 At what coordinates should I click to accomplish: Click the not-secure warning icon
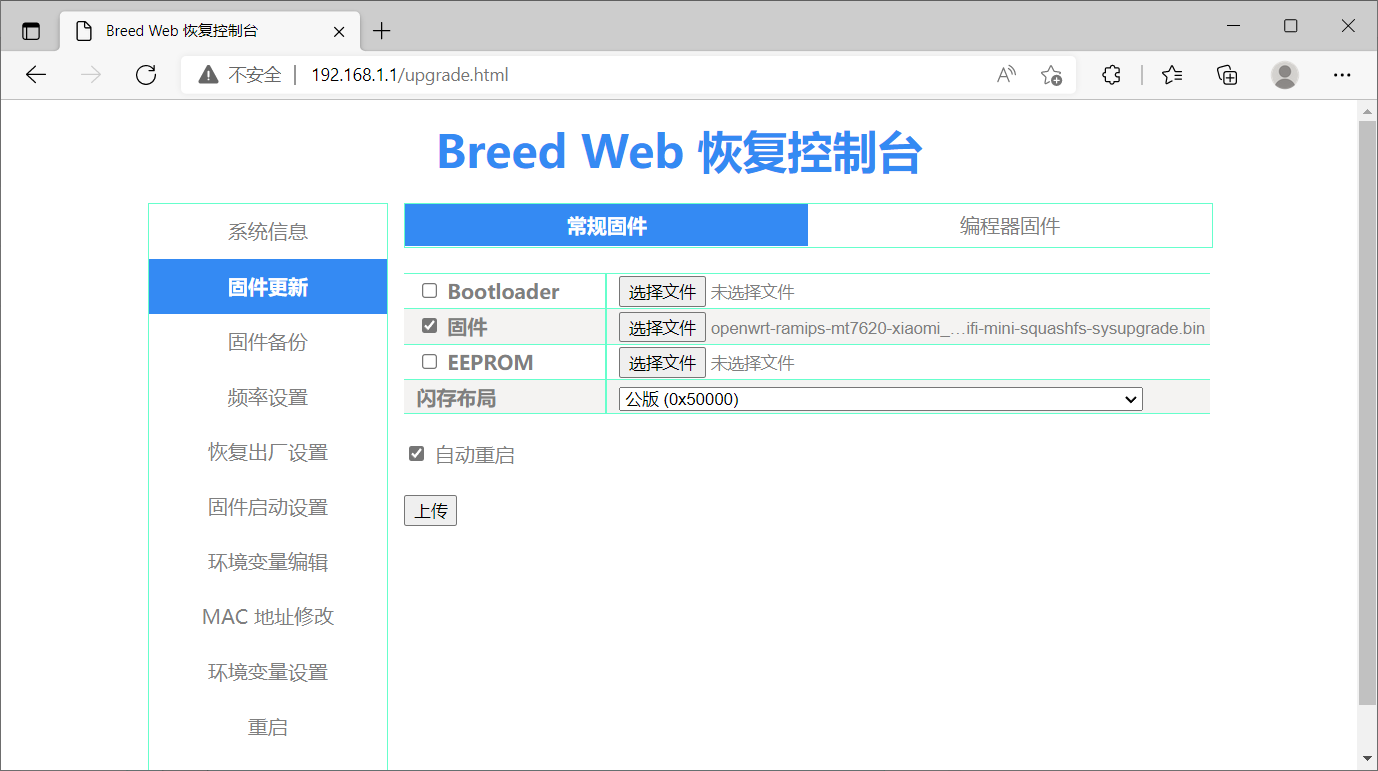pos(208,75)
